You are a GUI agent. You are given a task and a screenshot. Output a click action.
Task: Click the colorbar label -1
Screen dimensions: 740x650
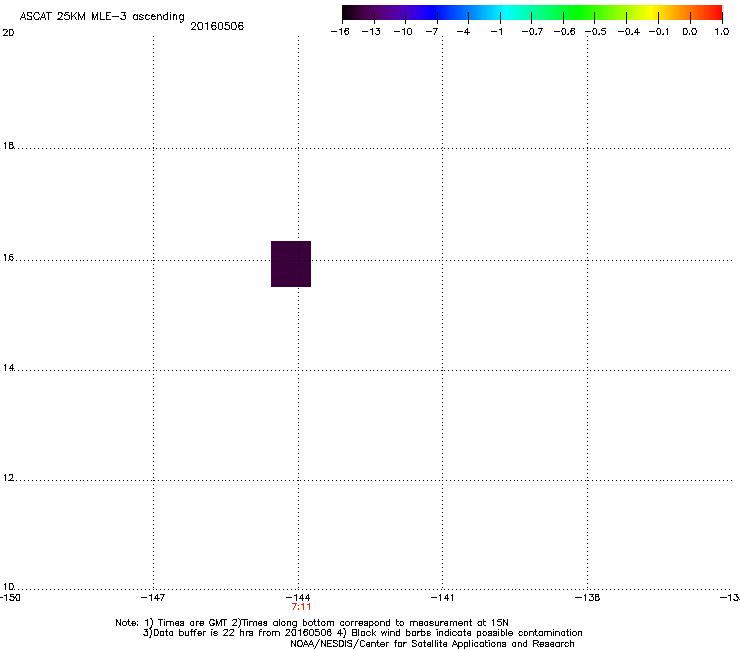(x=496, y=32)
